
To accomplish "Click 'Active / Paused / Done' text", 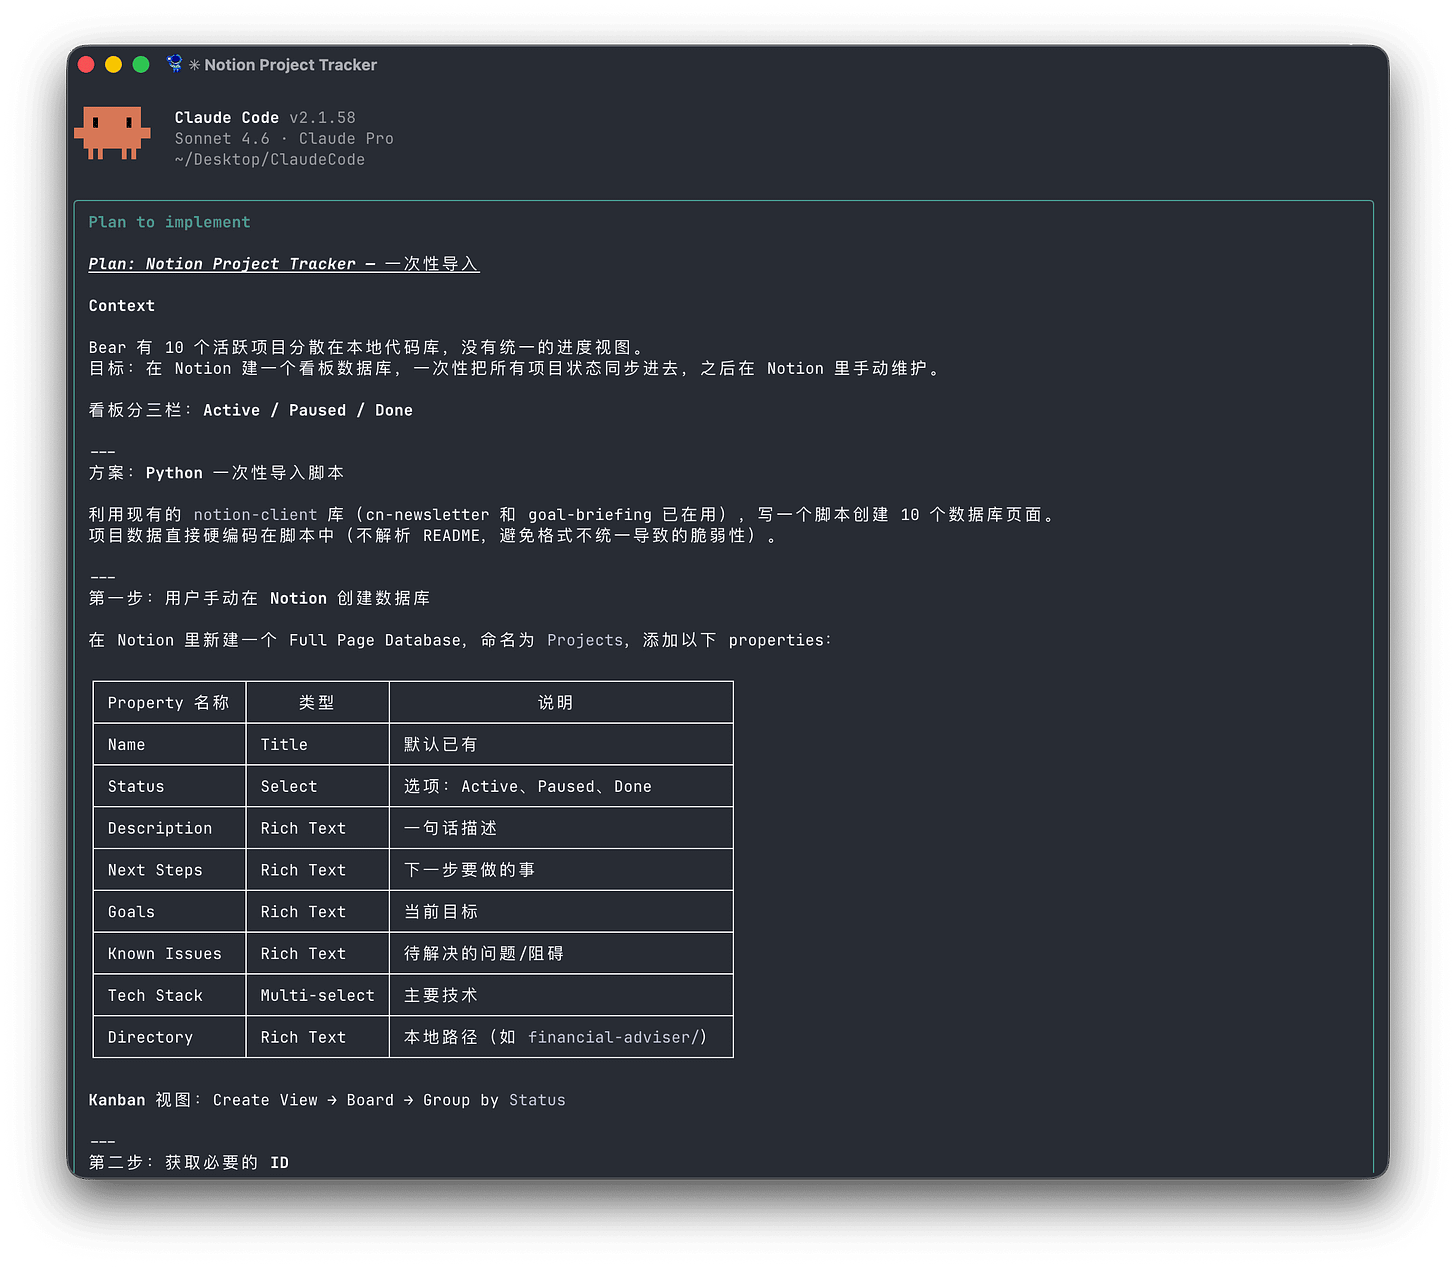I will [308, 410].
